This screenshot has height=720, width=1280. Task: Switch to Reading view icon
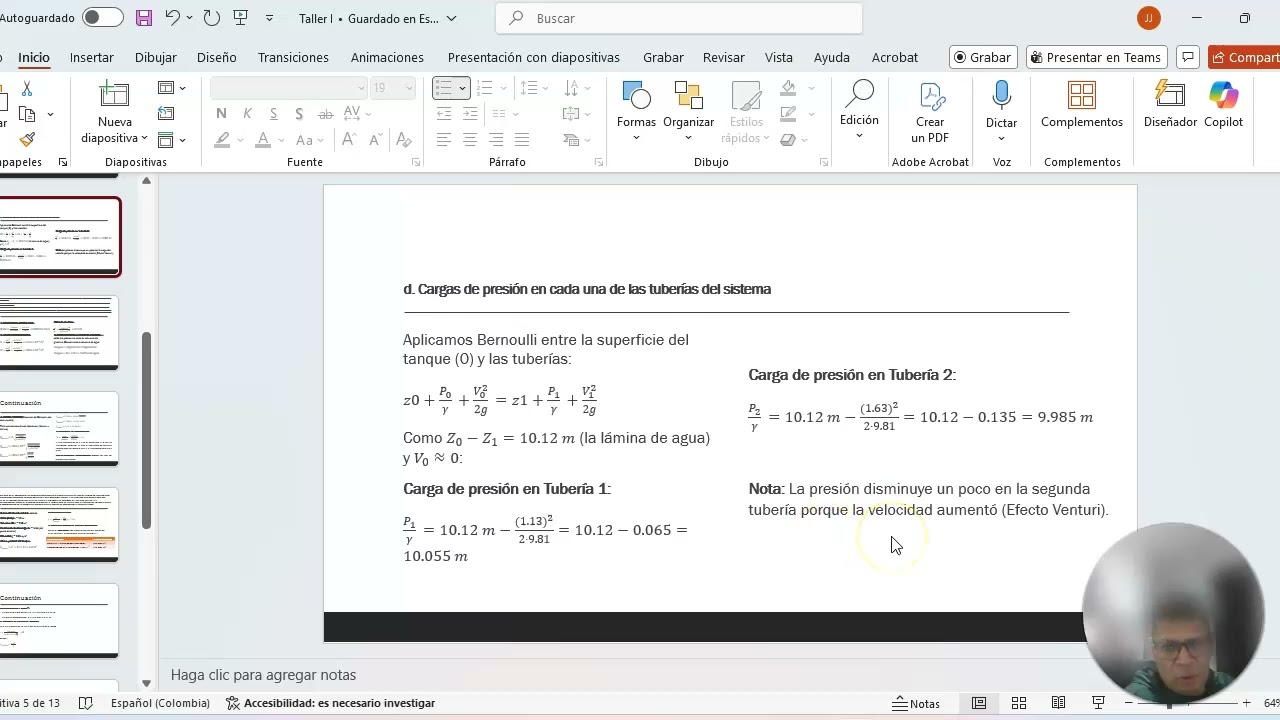pyautogui.click(x=1058, y=703)
